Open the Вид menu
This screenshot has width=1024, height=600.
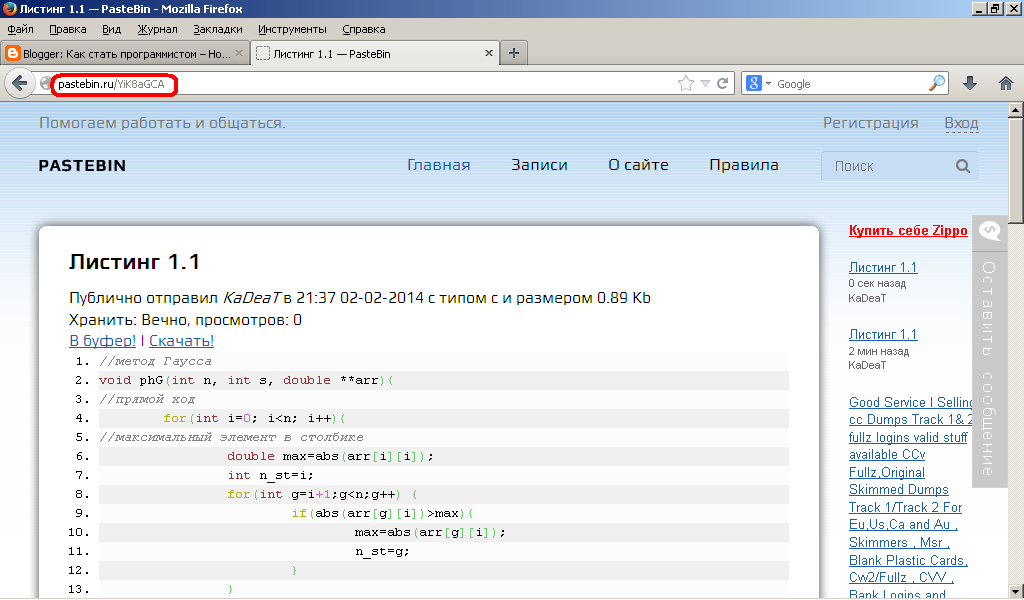coord(112,29)
